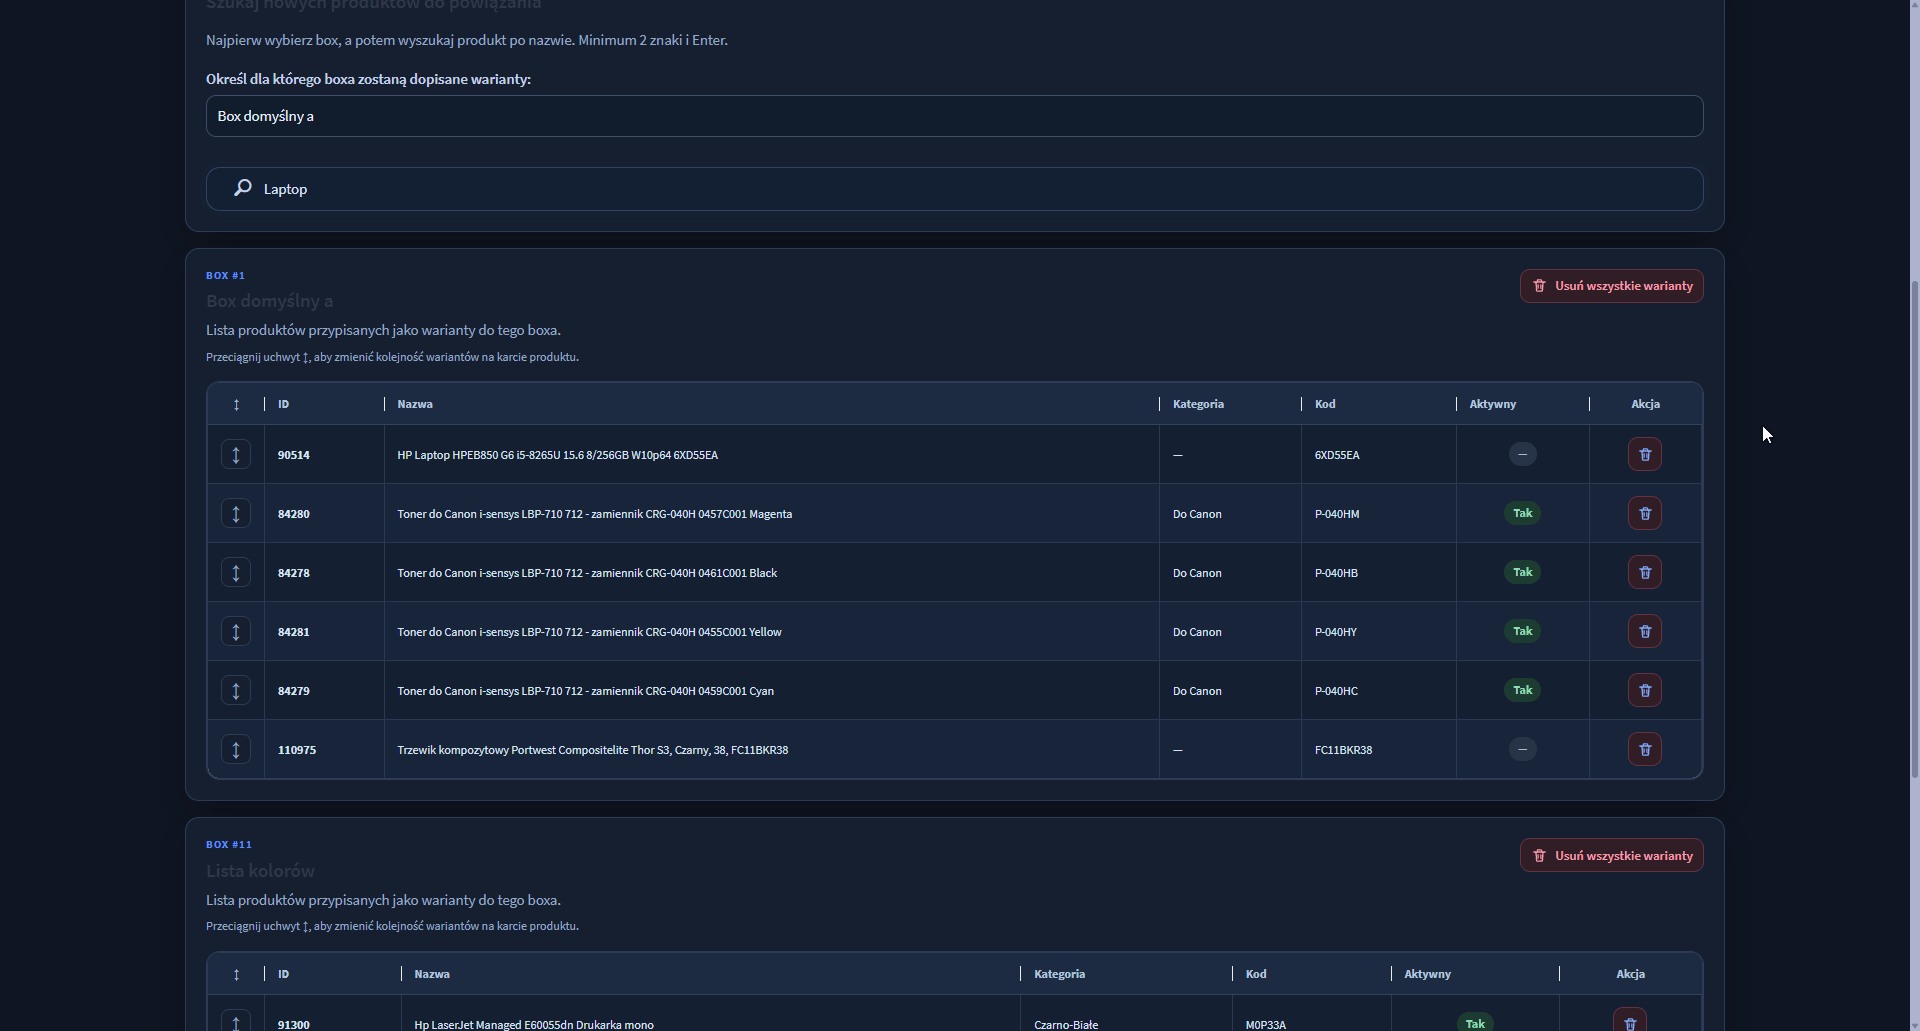Click the Tak badge for product 84279

point(1522,690)
